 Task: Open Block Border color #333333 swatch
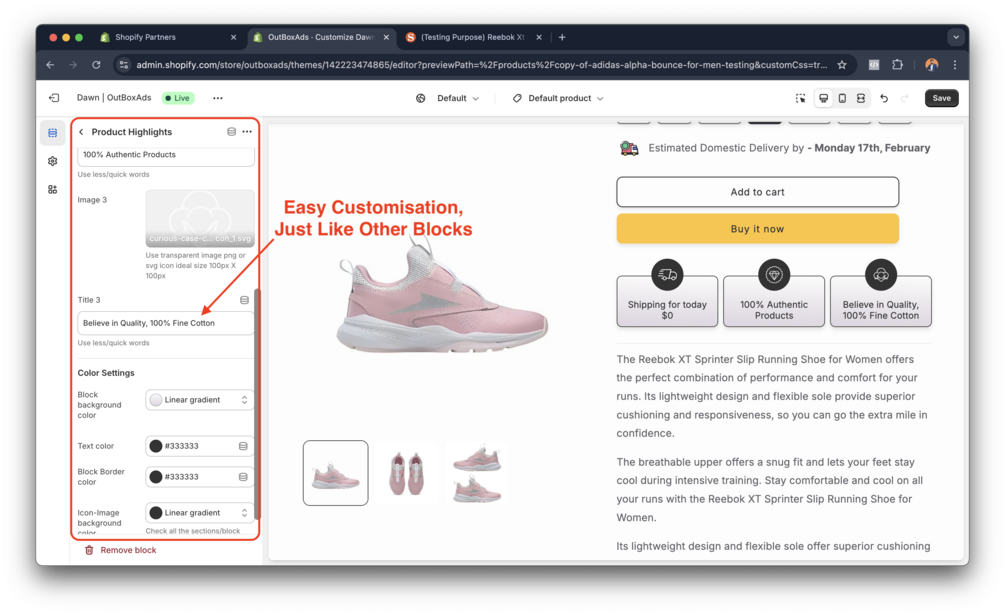156,476
